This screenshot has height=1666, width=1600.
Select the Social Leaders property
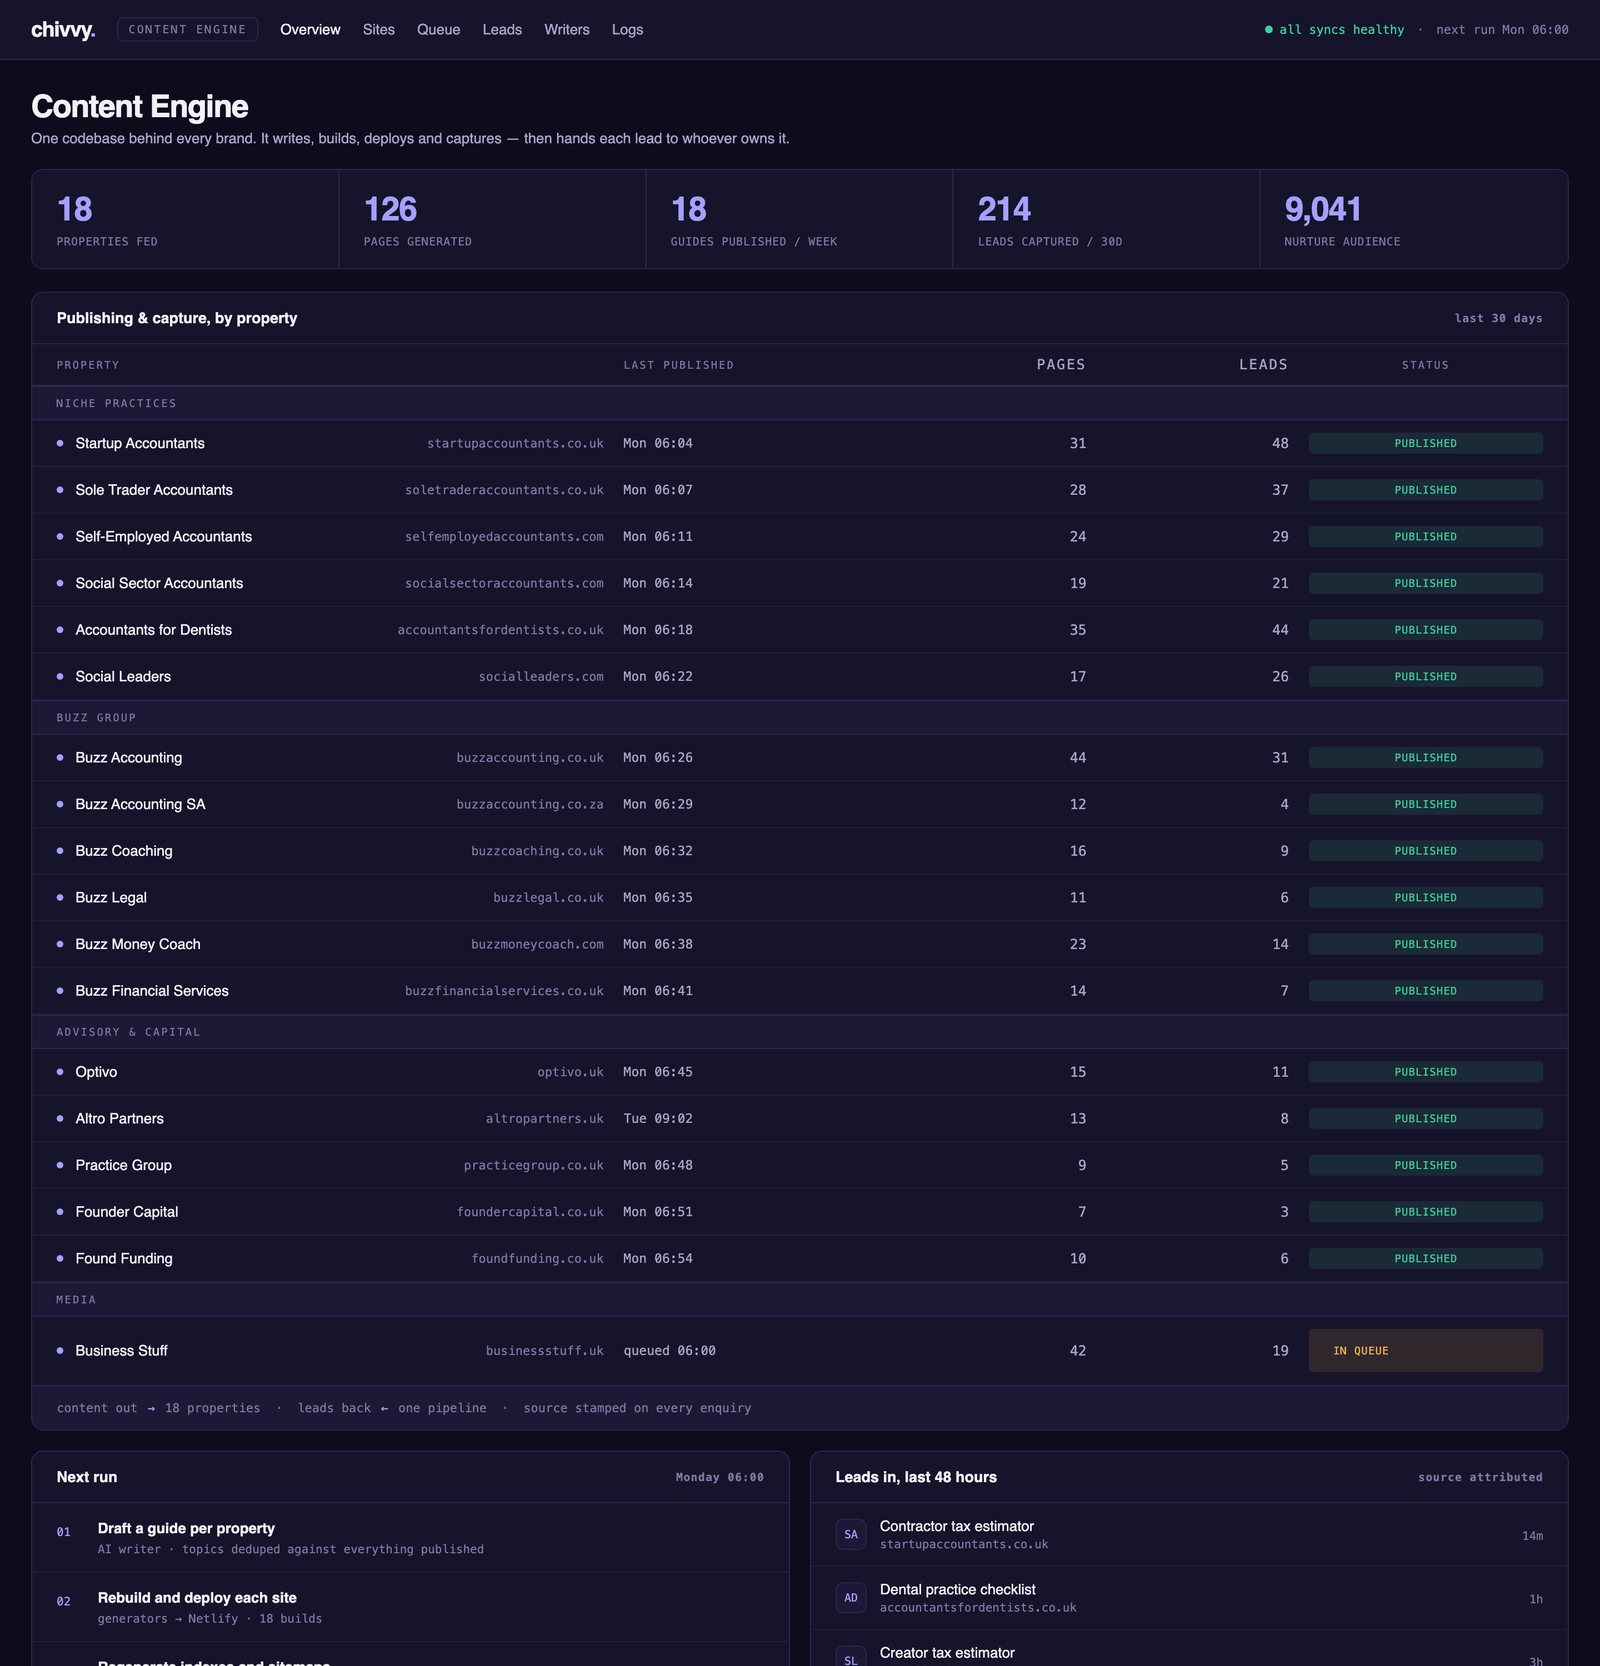coord(123,677)
